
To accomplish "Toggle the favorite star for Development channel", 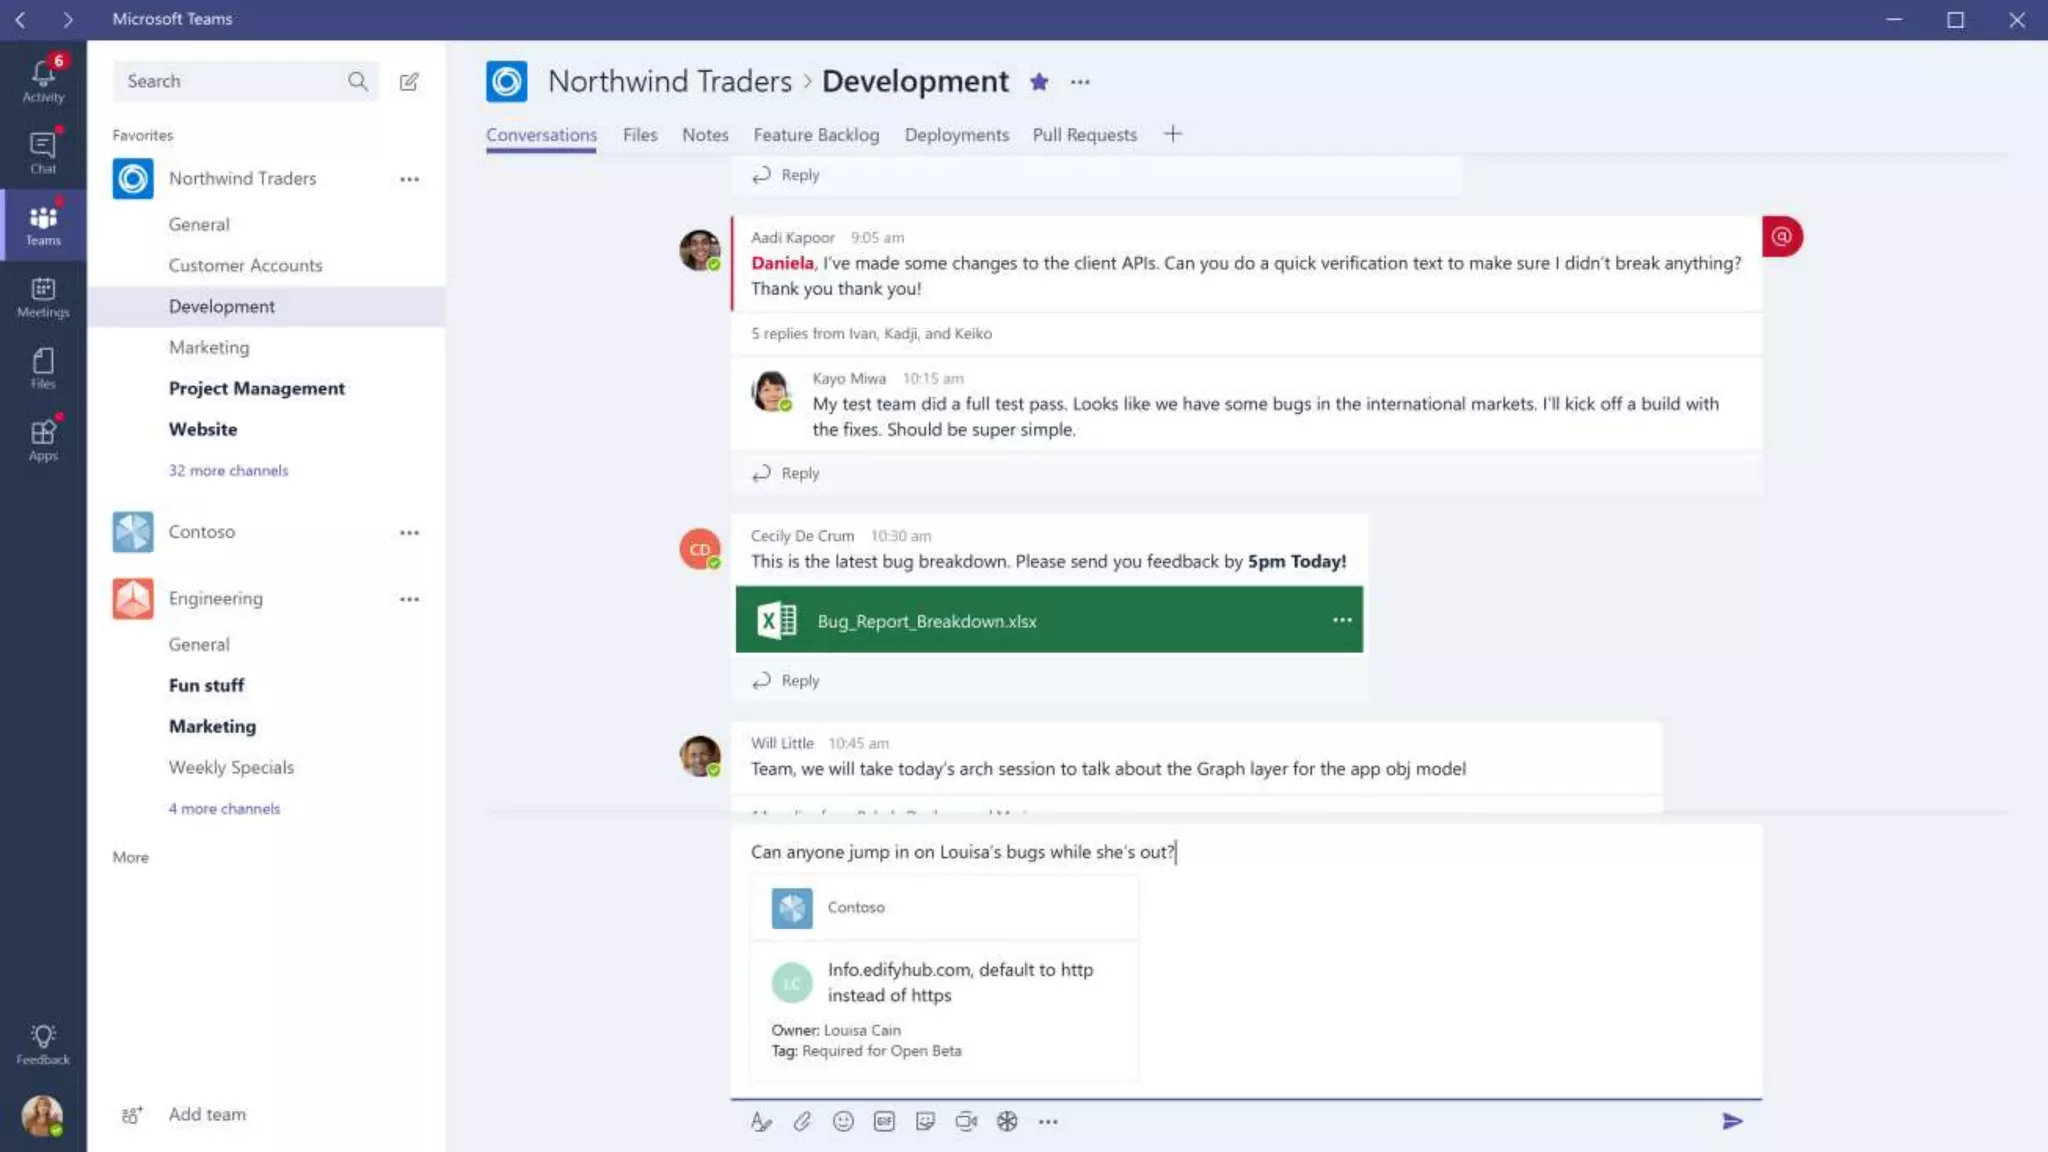I will coord(1039,82).
